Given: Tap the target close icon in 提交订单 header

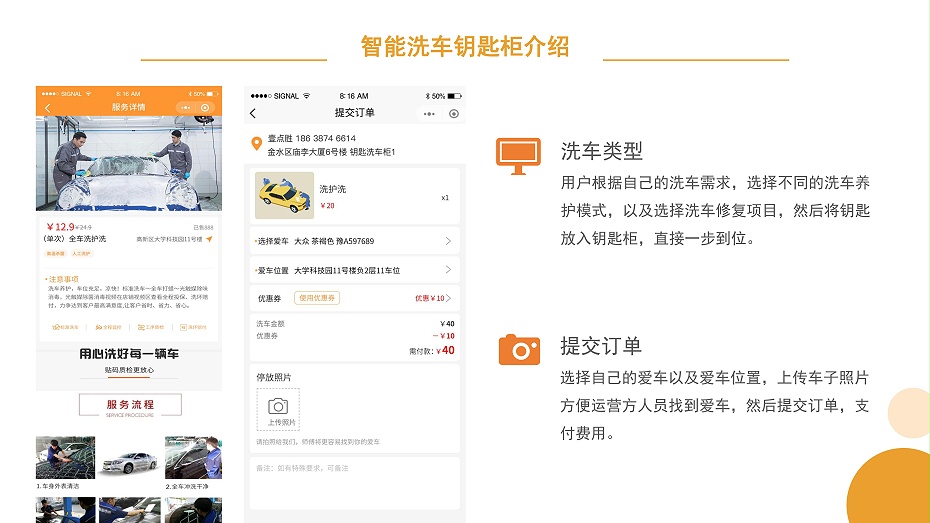Looking at the screenshot, I should [454, 114].
